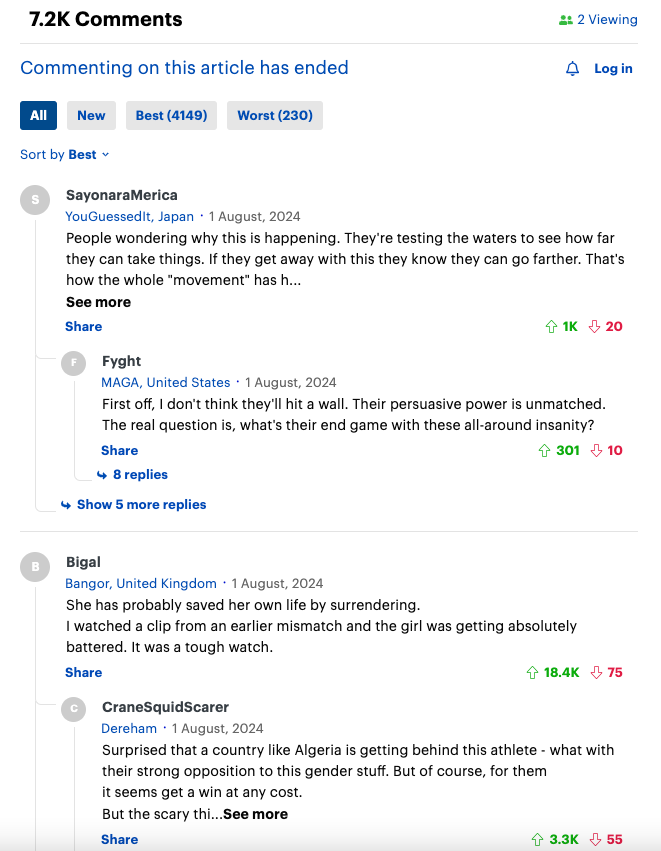Image resolution: width=661 pixels, height=851 pixels.
Task: Expand SayonaraMerica's comment with See more
Action: [x=98, y=302]
